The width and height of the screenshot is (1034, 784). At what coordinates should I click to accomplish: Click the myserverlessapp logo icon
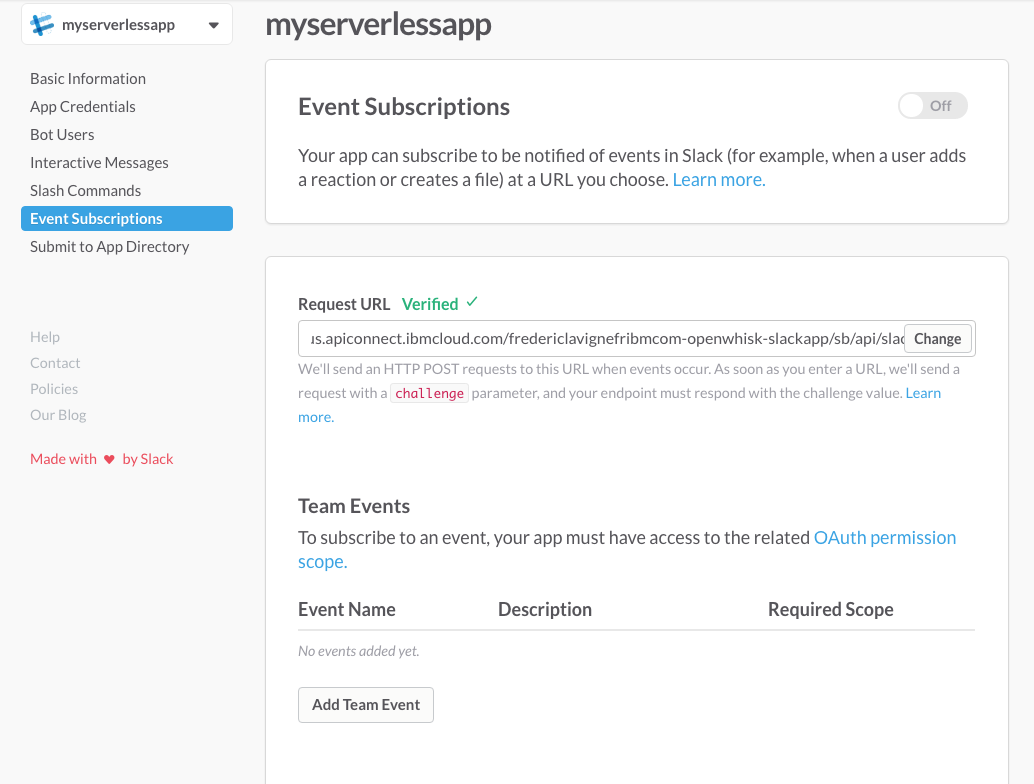(42, 25)
